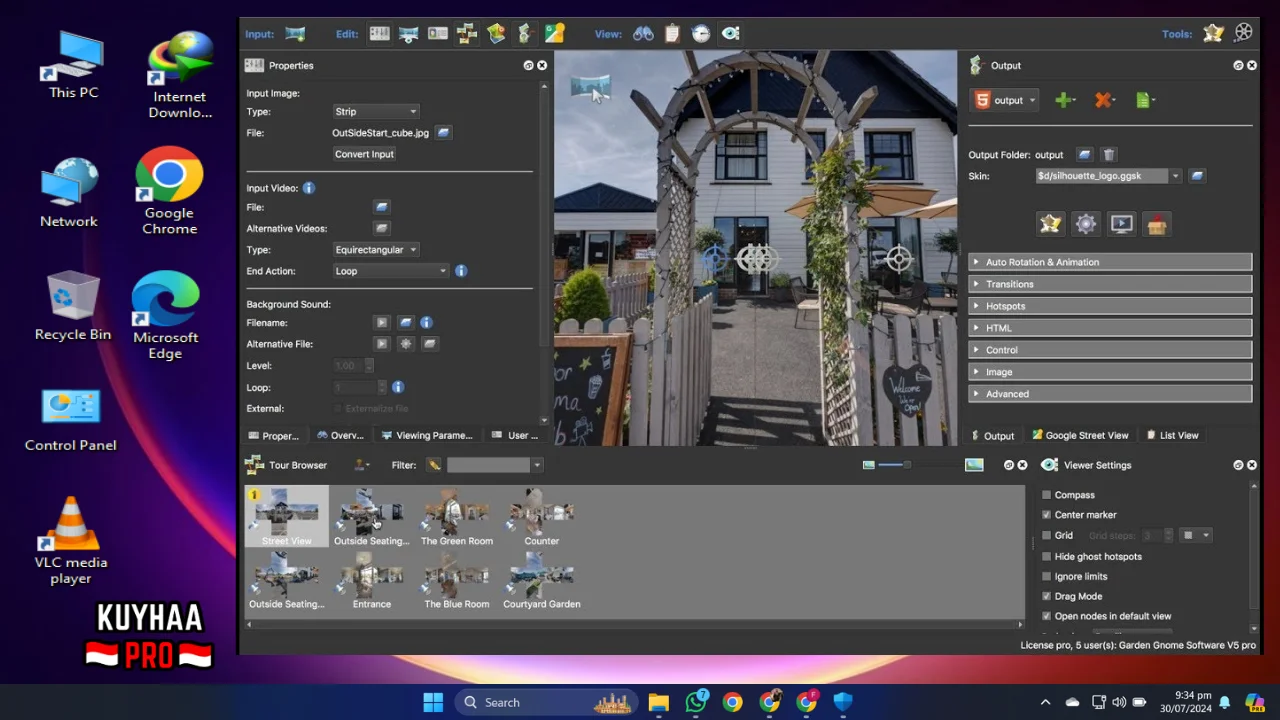Open End Action Loop dropdown
This screenshot has width=1280, height=720.
391,271
